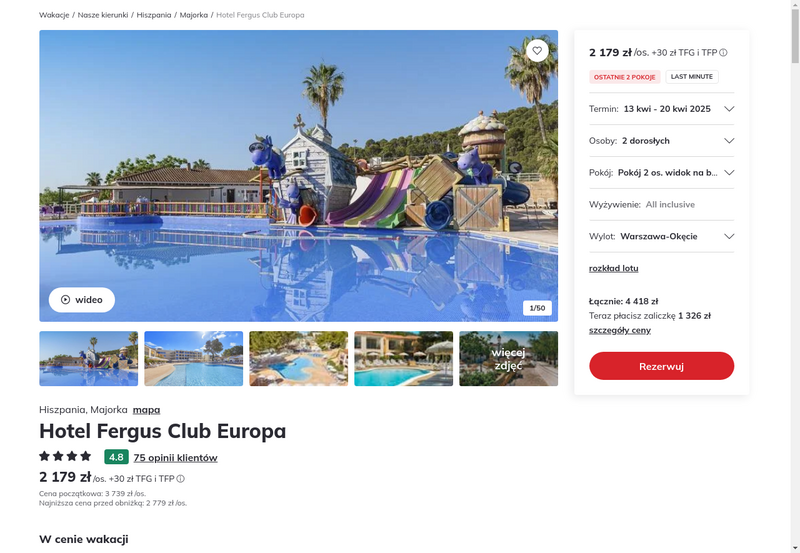The width and height of the screenshot is (800, 553).
Task: Click info icon next to lower TFG i TFP
Action: [181, 479]
